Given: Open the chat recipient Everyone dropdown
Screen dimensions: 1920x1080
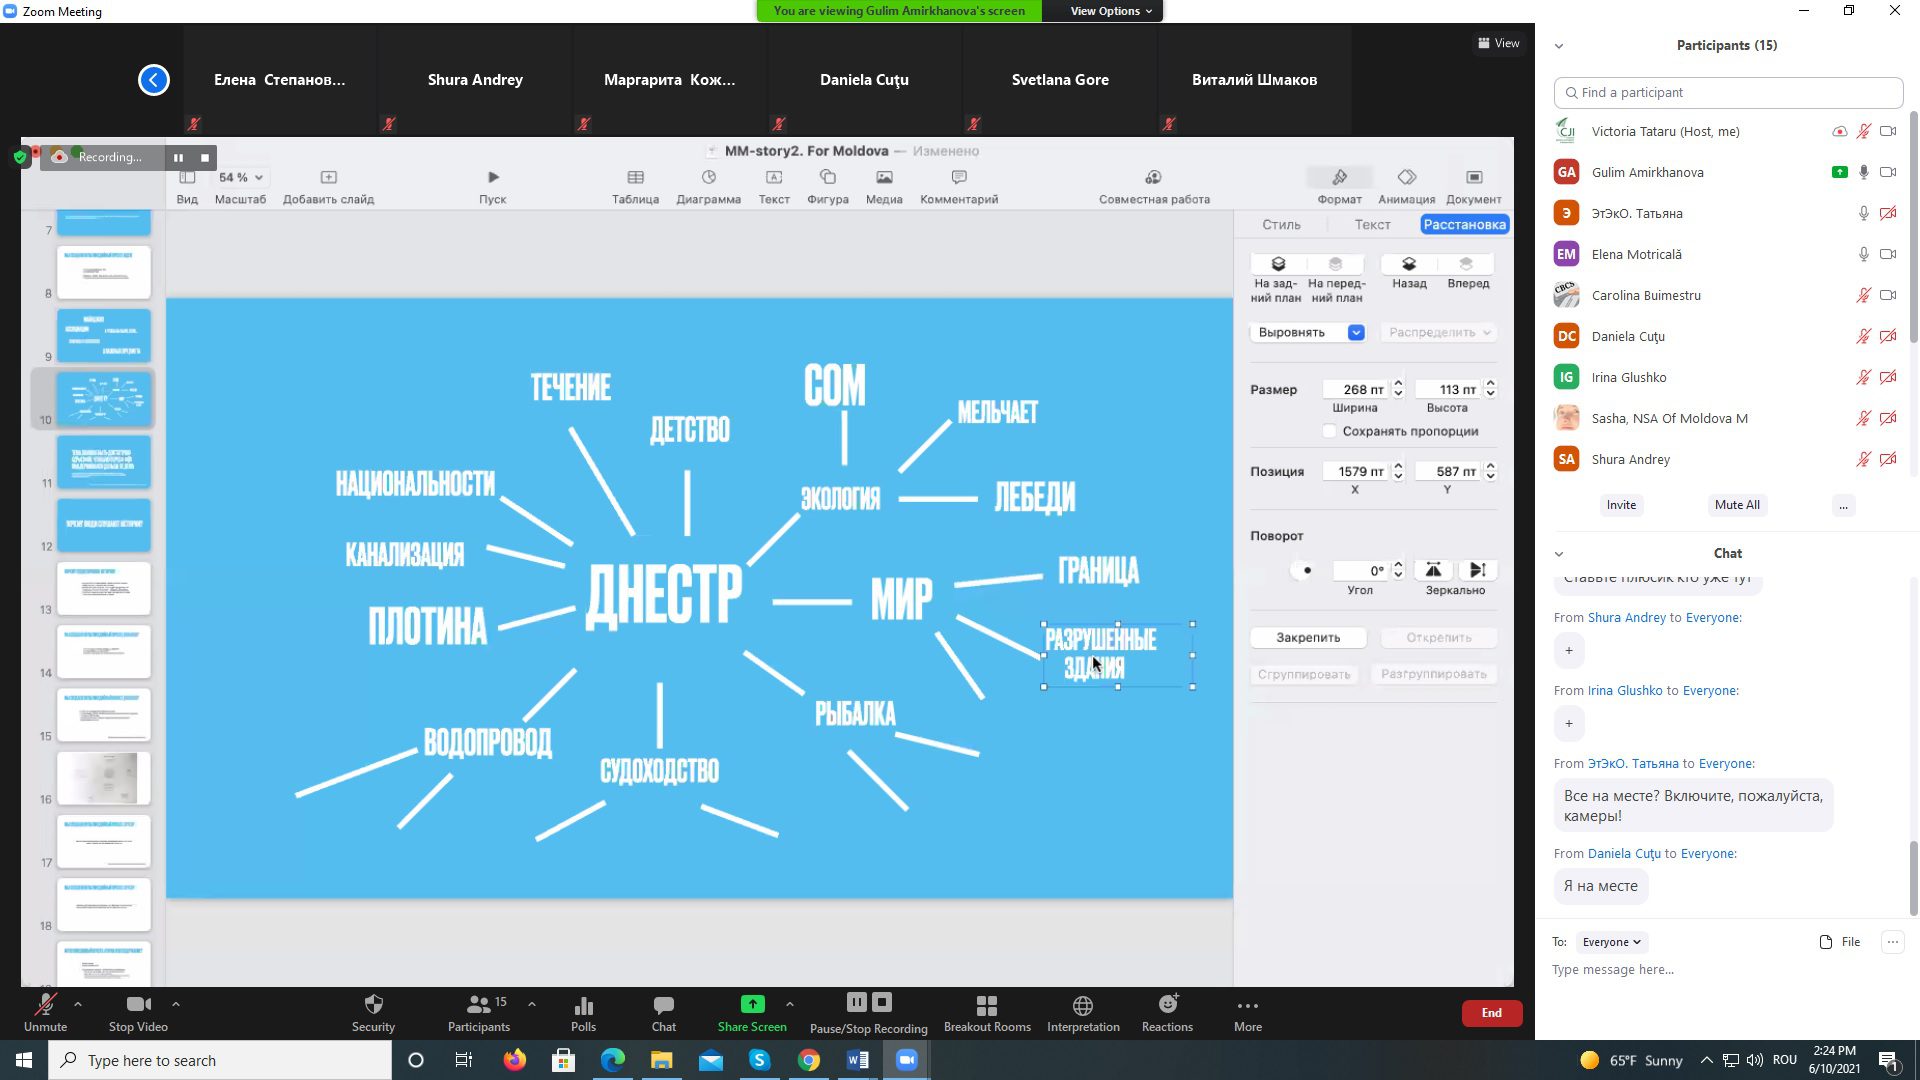Looking at the screenshot, I should click(1611, 942).
